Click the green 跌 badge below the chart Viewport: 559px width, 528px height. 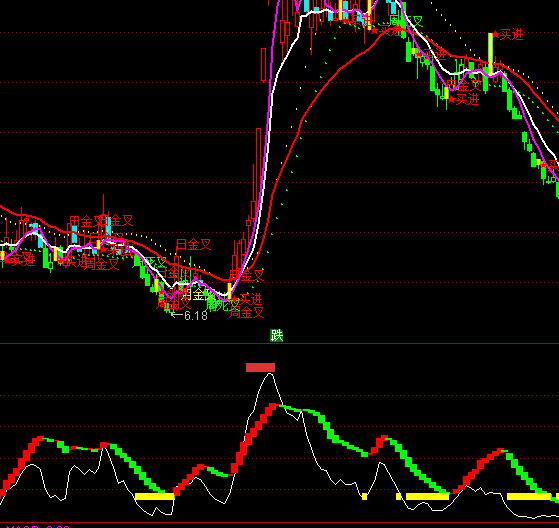coord(277,335)
